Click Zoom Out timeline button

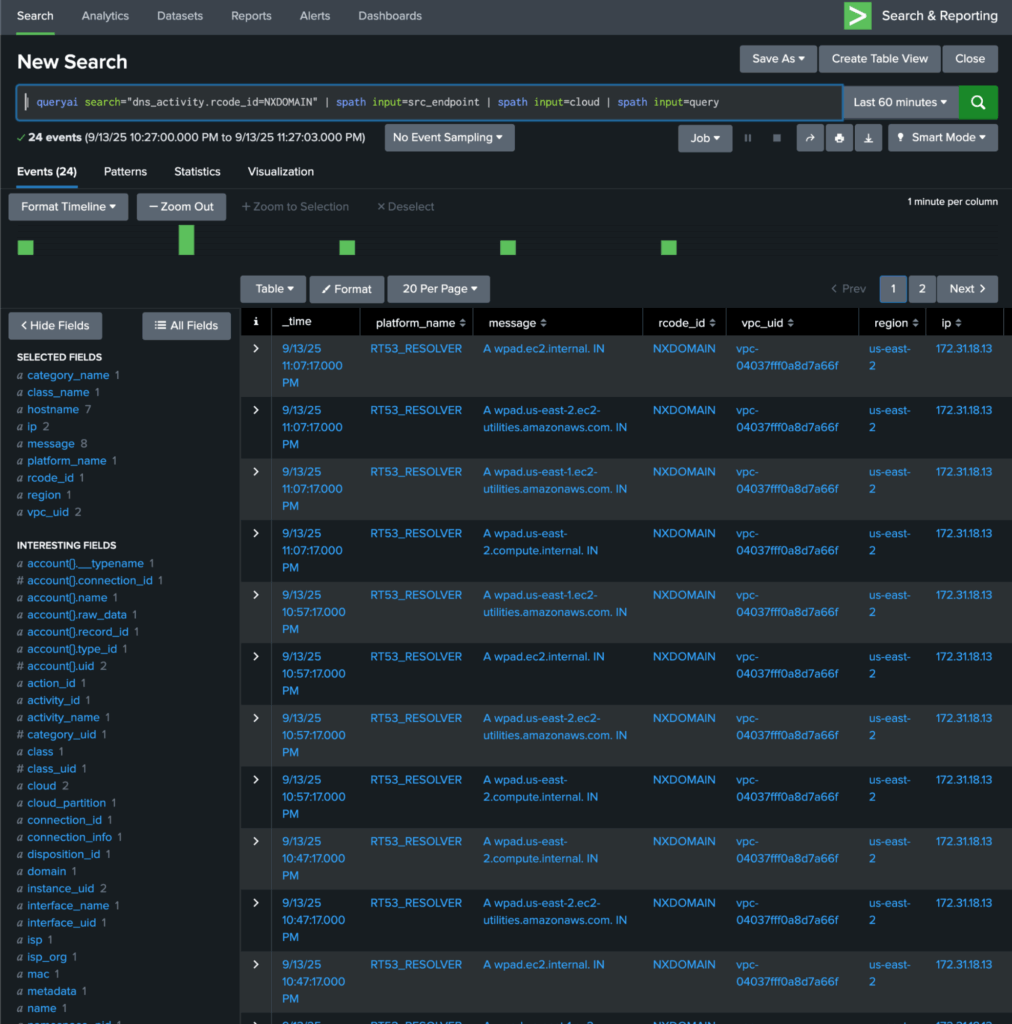[x=182, y=206]
